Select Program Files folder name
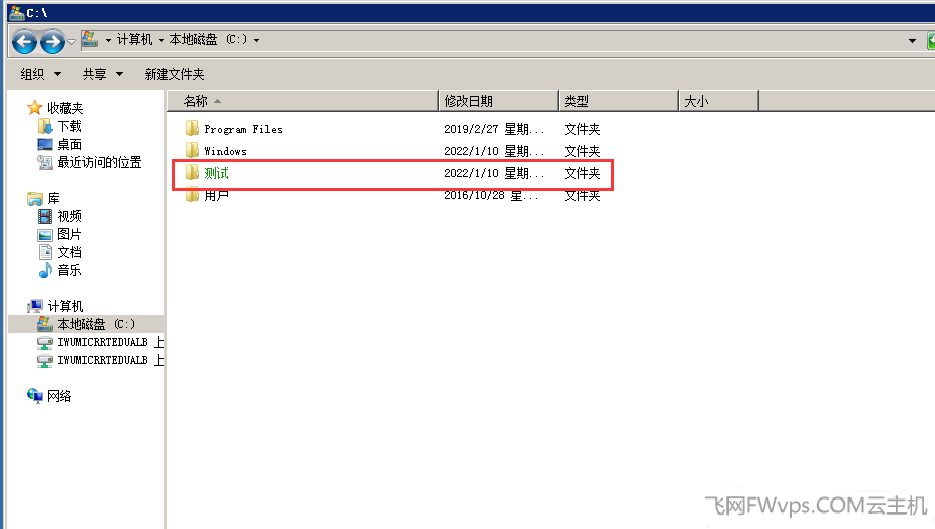The height and width of the screenshot is (529, 935). (x=243, y=129)
